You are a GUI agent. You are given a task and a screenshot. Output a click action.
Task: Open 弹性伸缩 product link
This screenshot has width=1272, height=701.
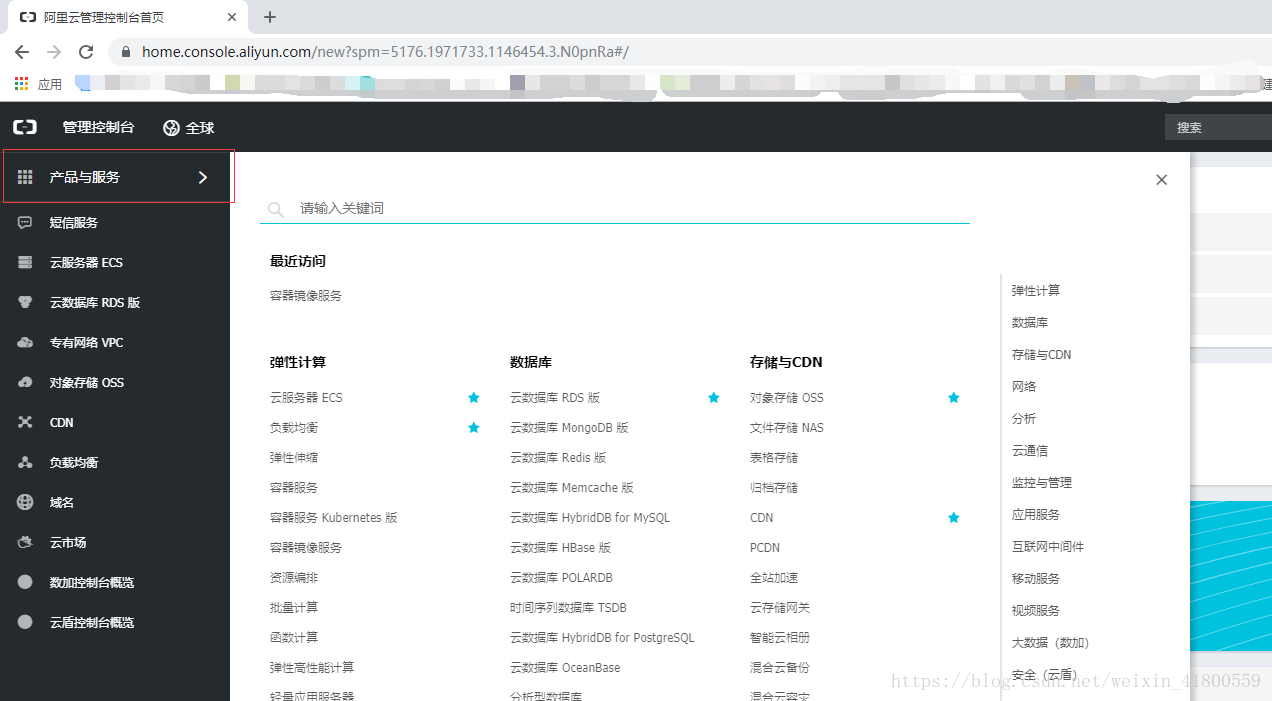tap(294, 457)
